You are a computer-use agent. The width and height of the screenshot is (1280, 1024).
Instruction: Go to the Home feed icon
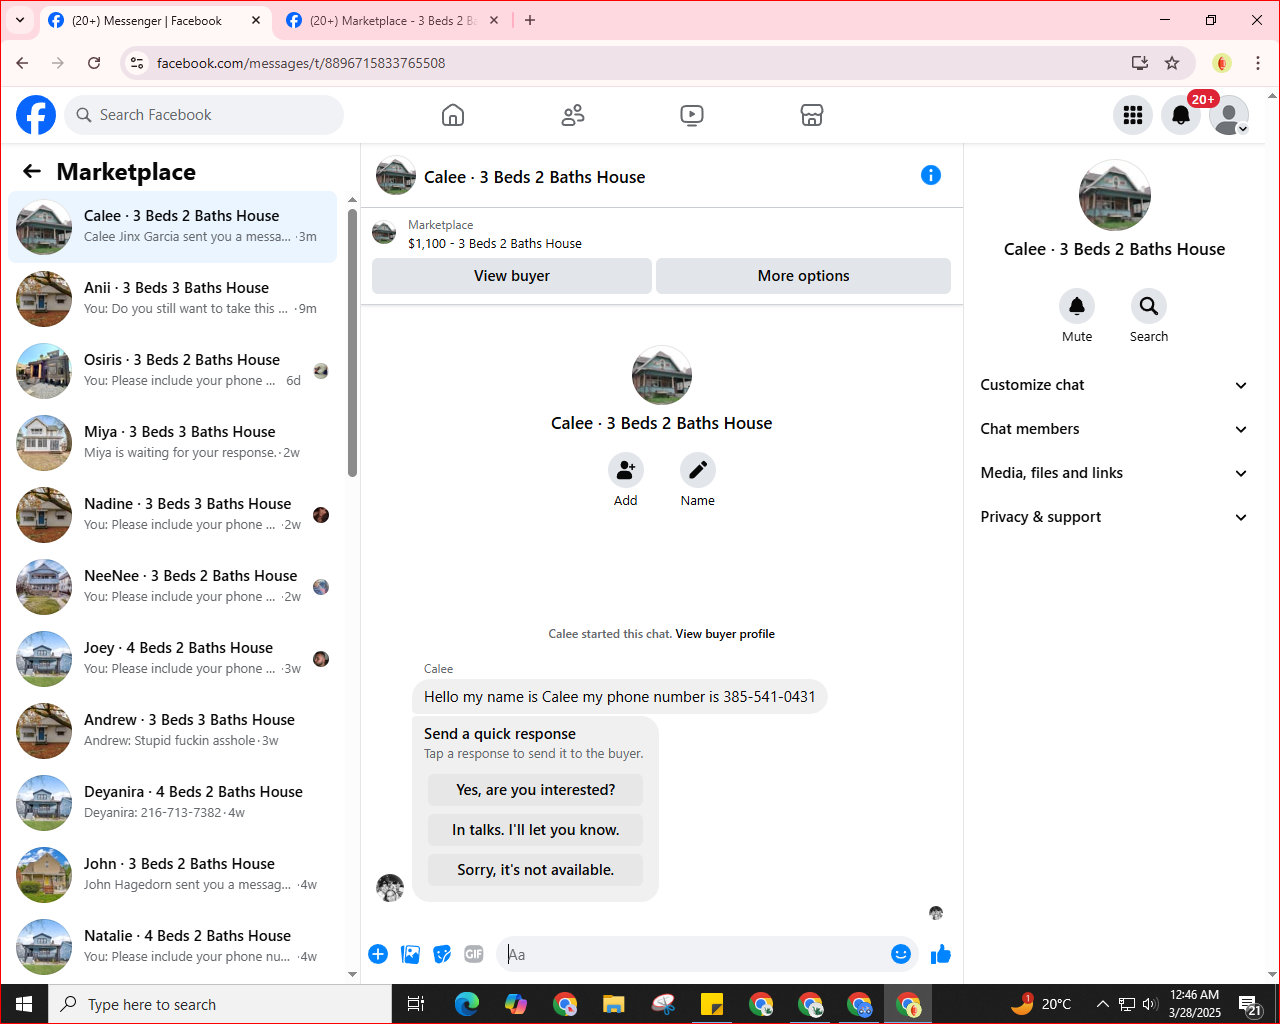453,115
